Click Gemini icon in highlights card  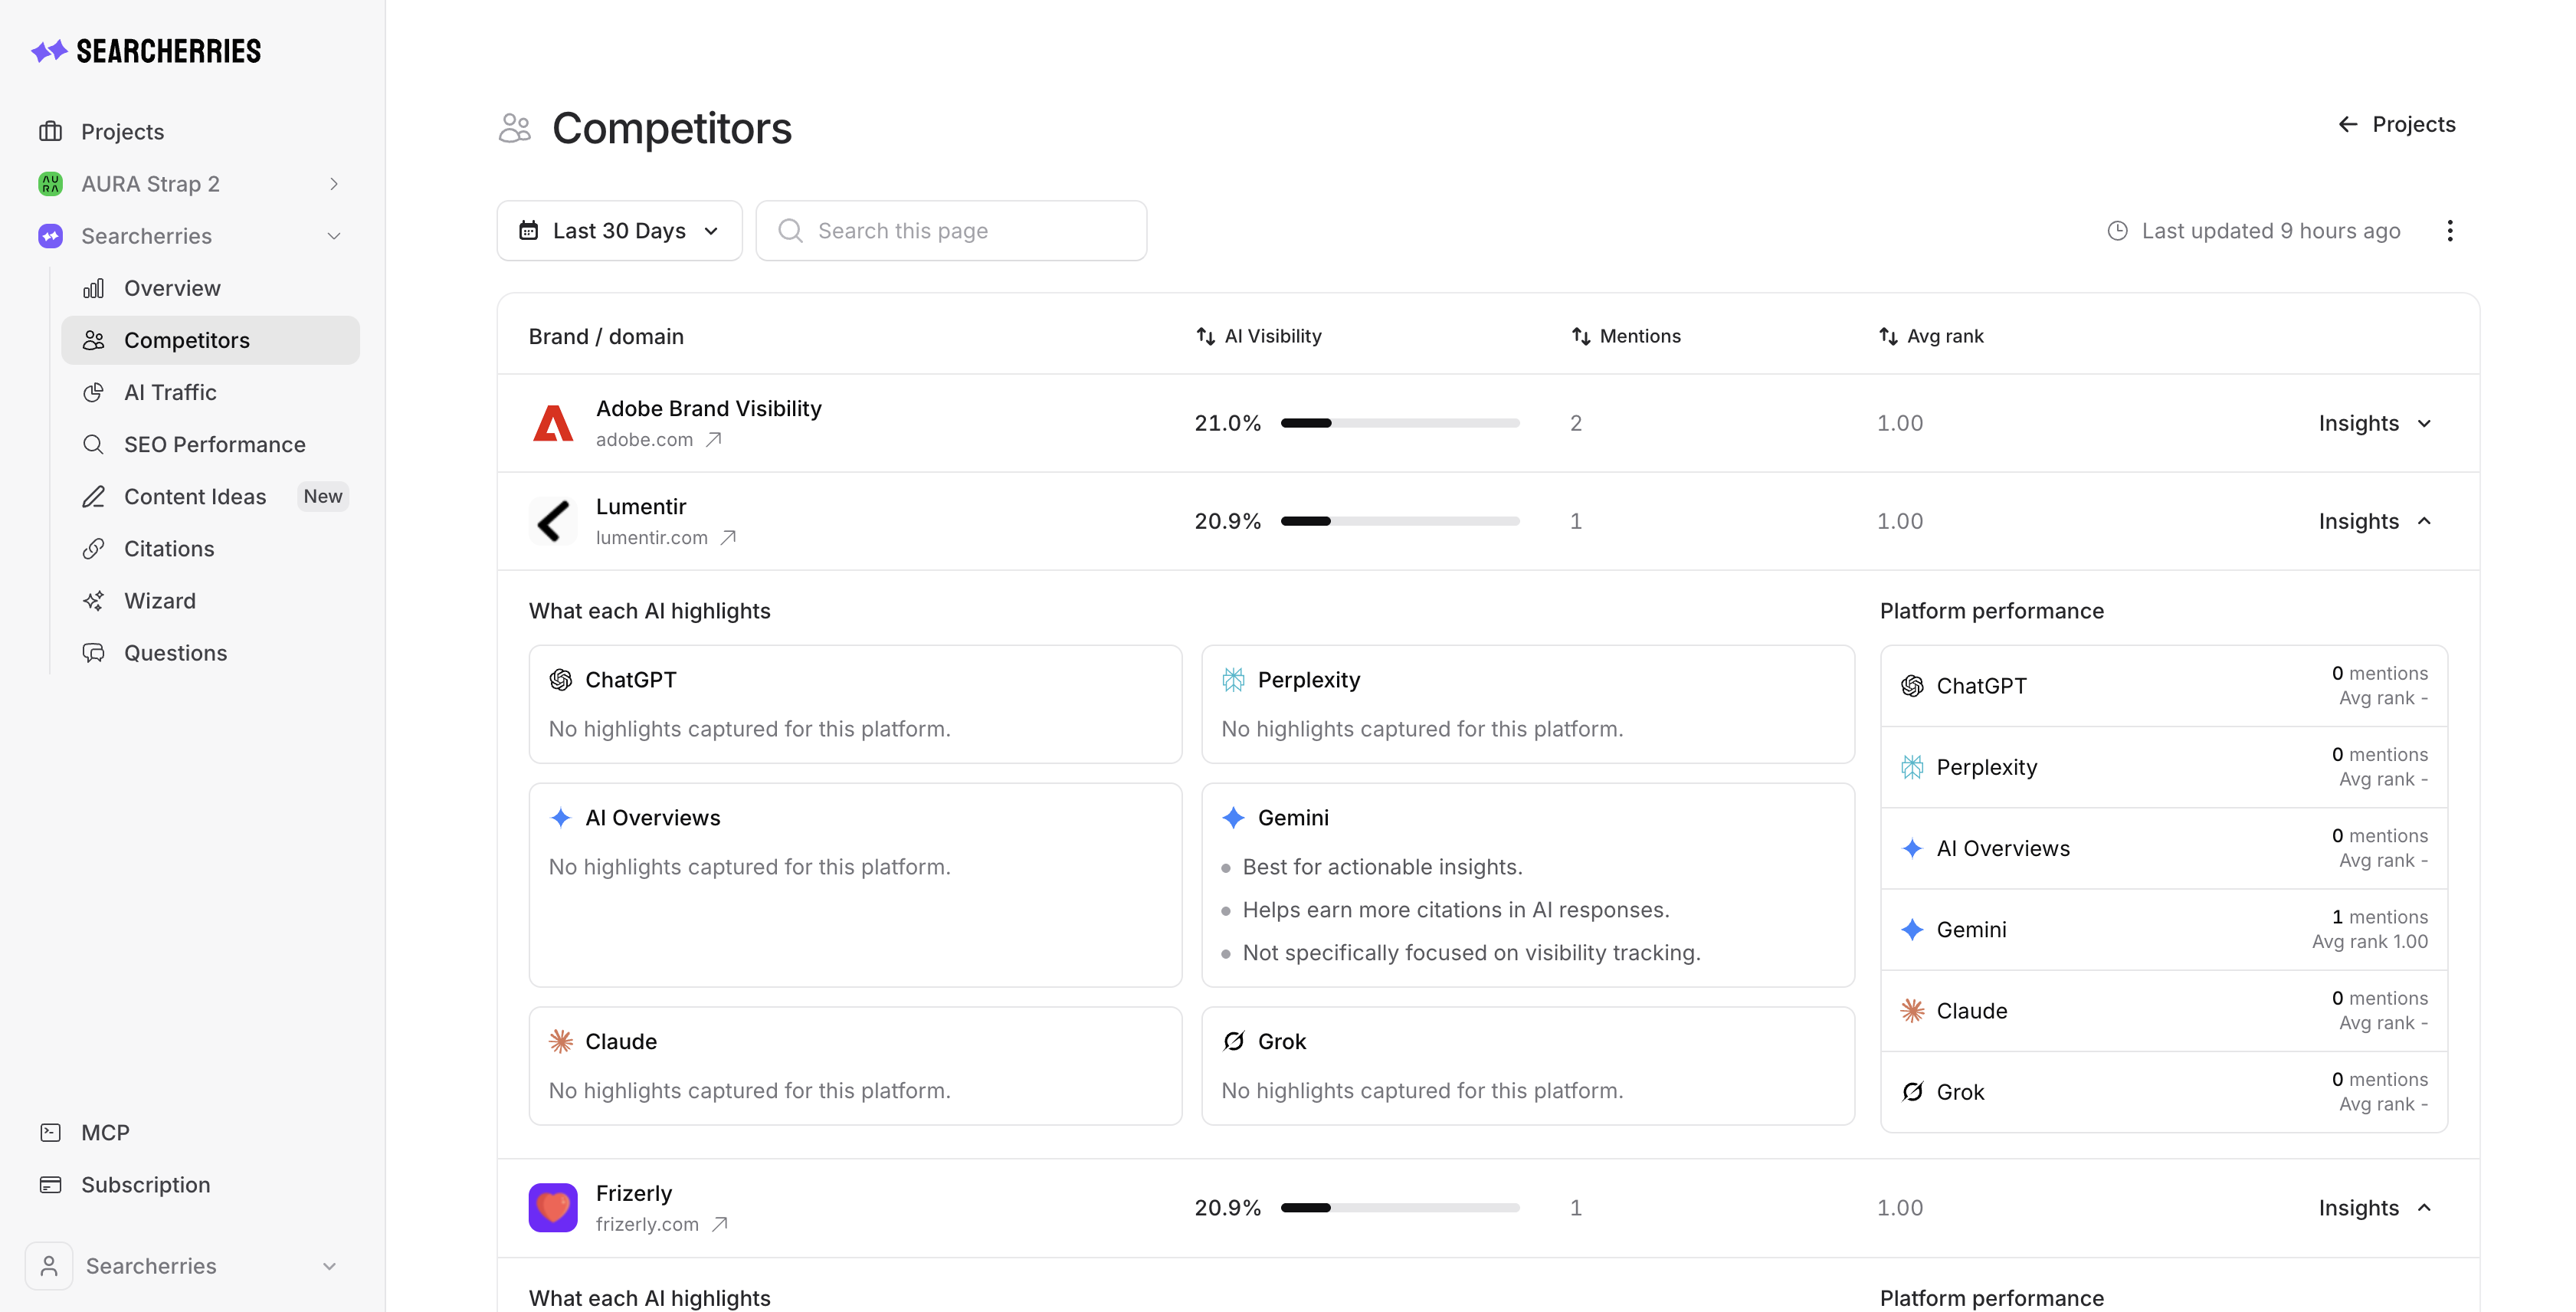coord(1234,818)
